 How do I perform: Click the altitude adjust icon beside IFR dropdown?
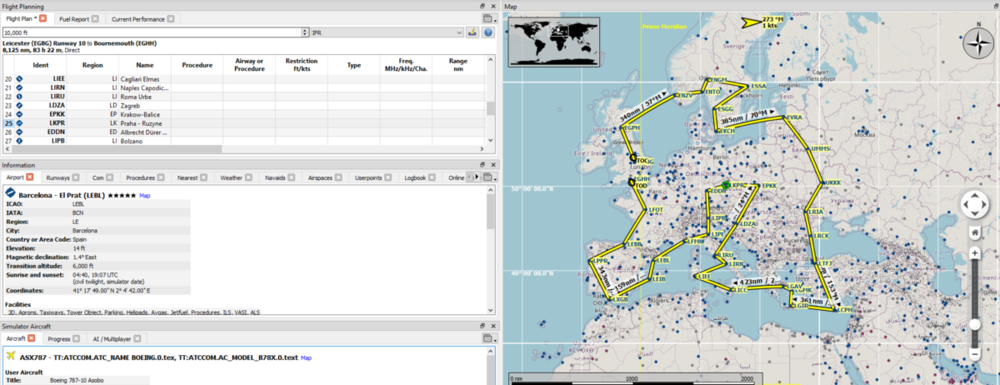473,32
